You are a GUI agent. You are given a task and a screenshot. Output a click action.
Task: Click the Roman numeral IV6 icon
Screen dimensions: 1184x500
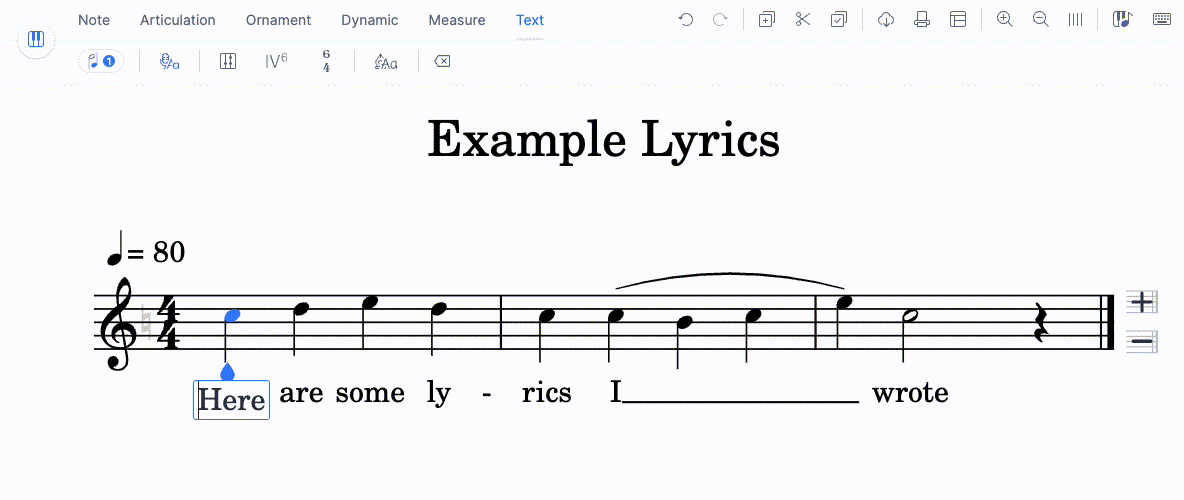276,62
